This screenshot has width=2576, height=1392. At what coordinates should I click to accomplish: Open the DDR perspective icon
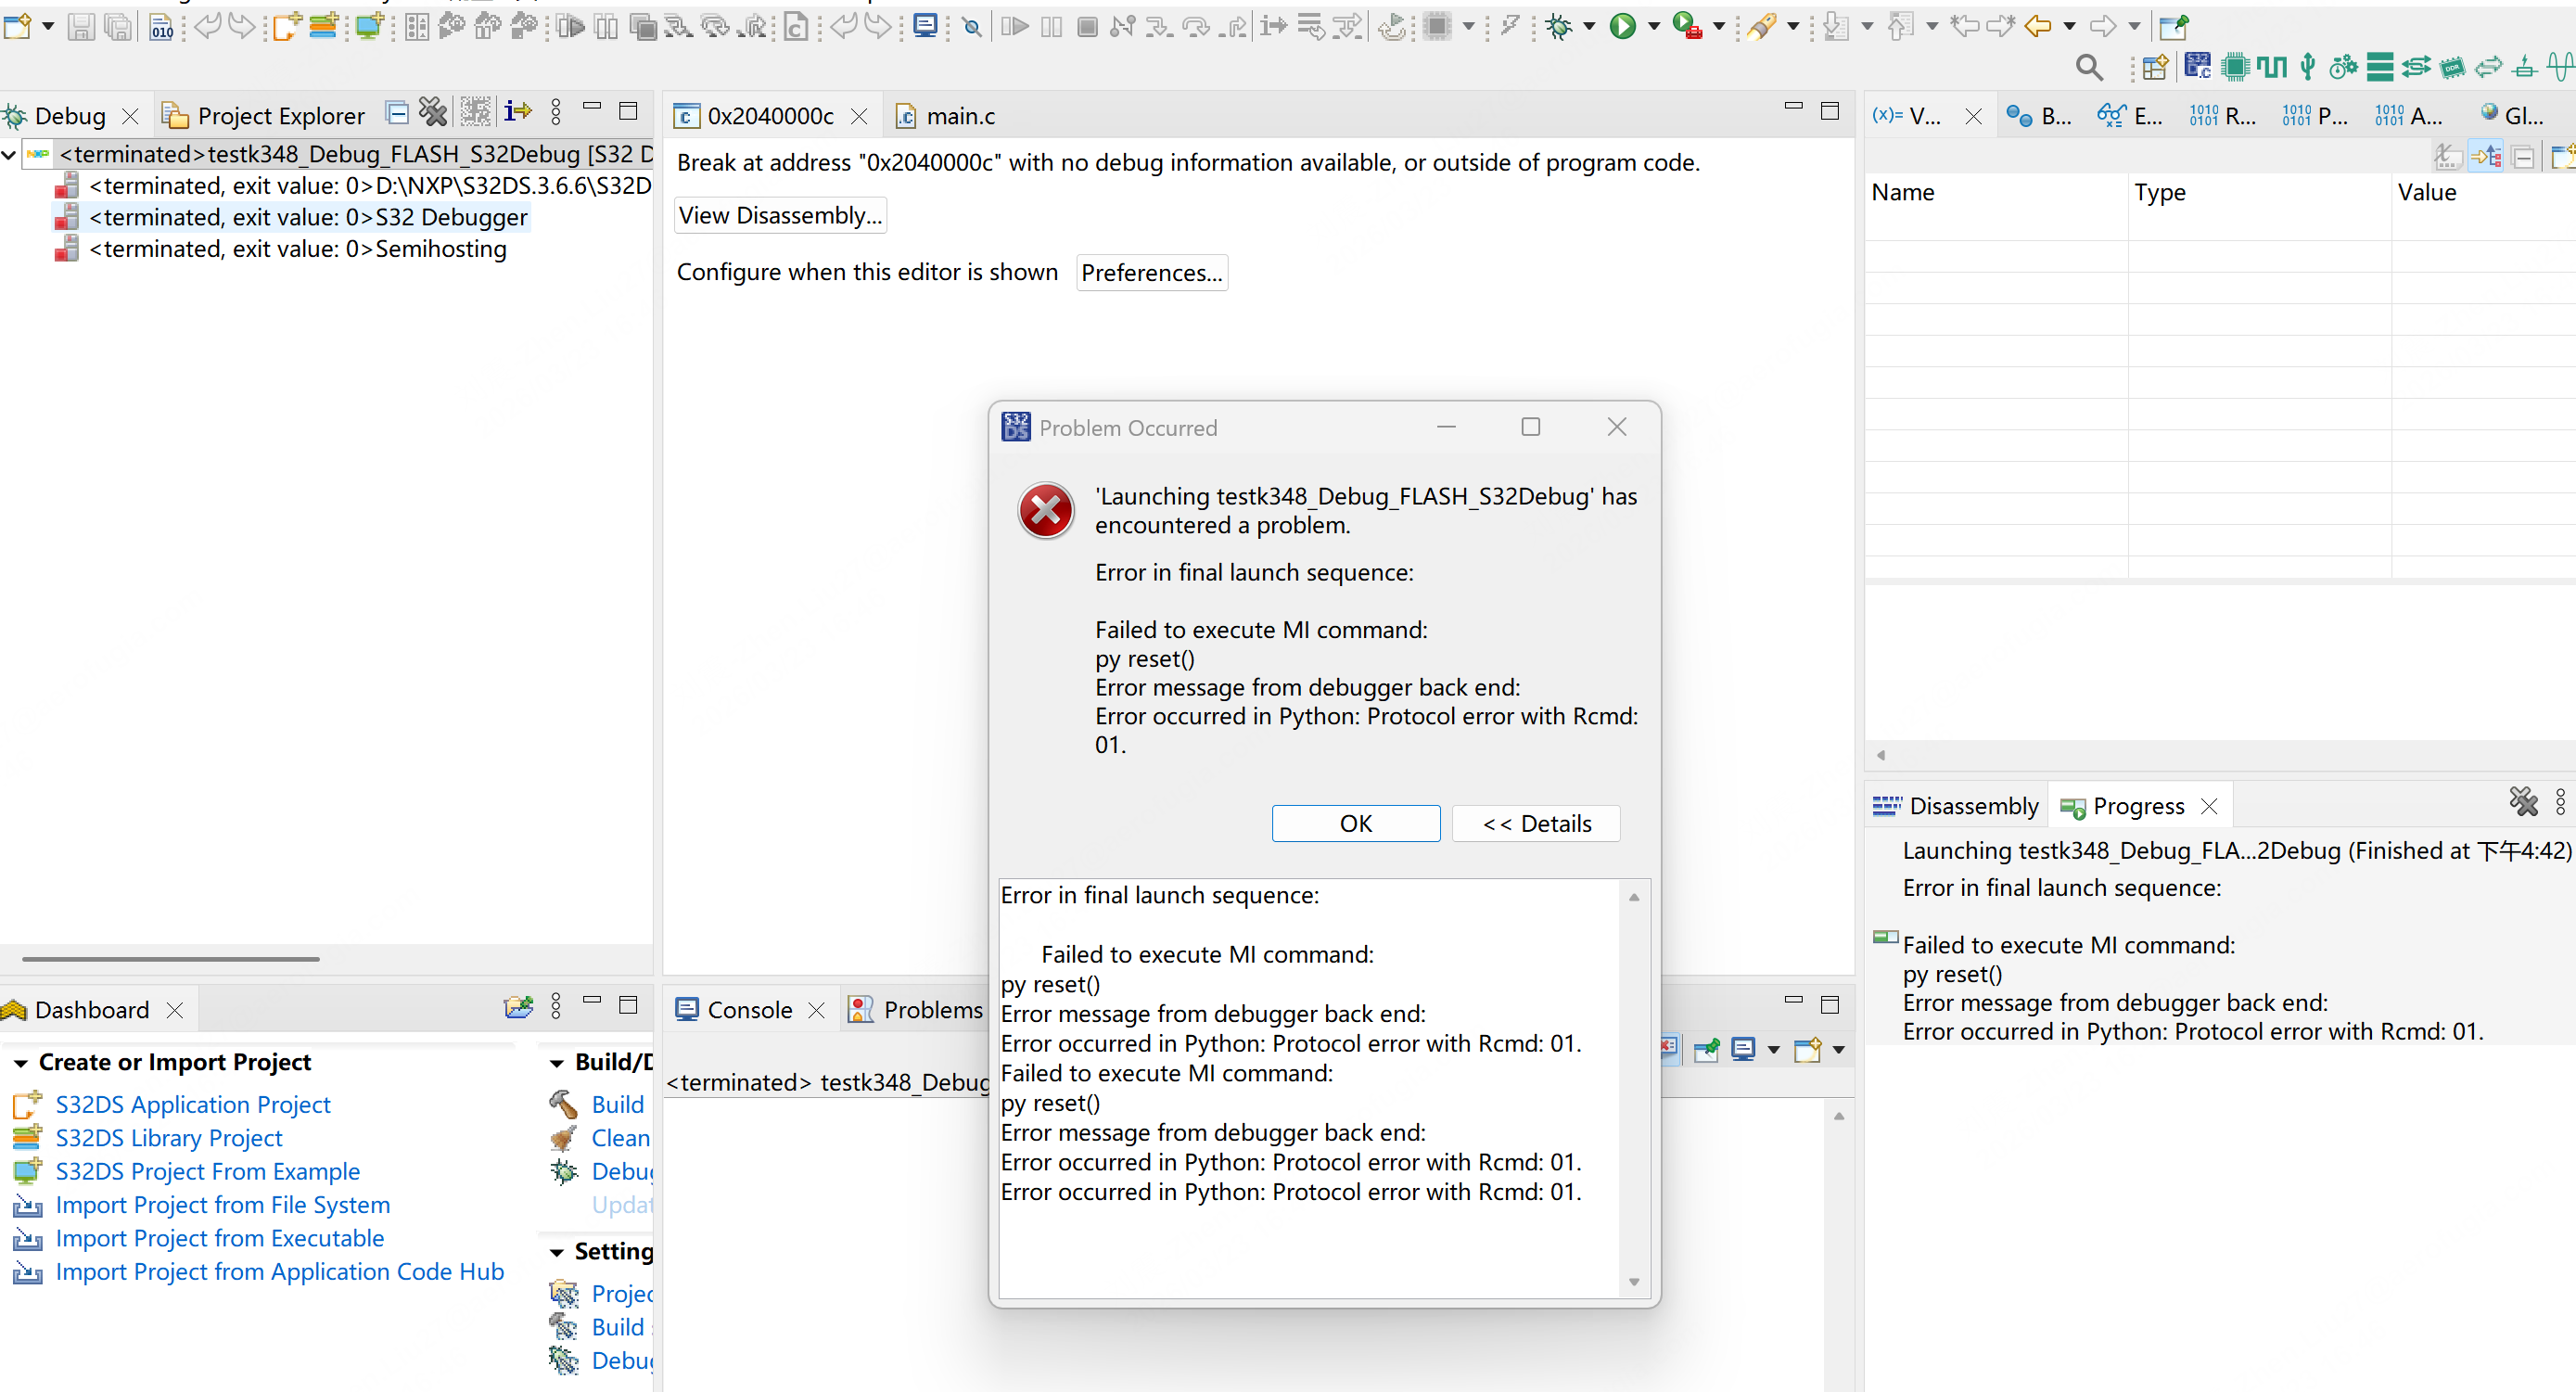(2451, 68)
